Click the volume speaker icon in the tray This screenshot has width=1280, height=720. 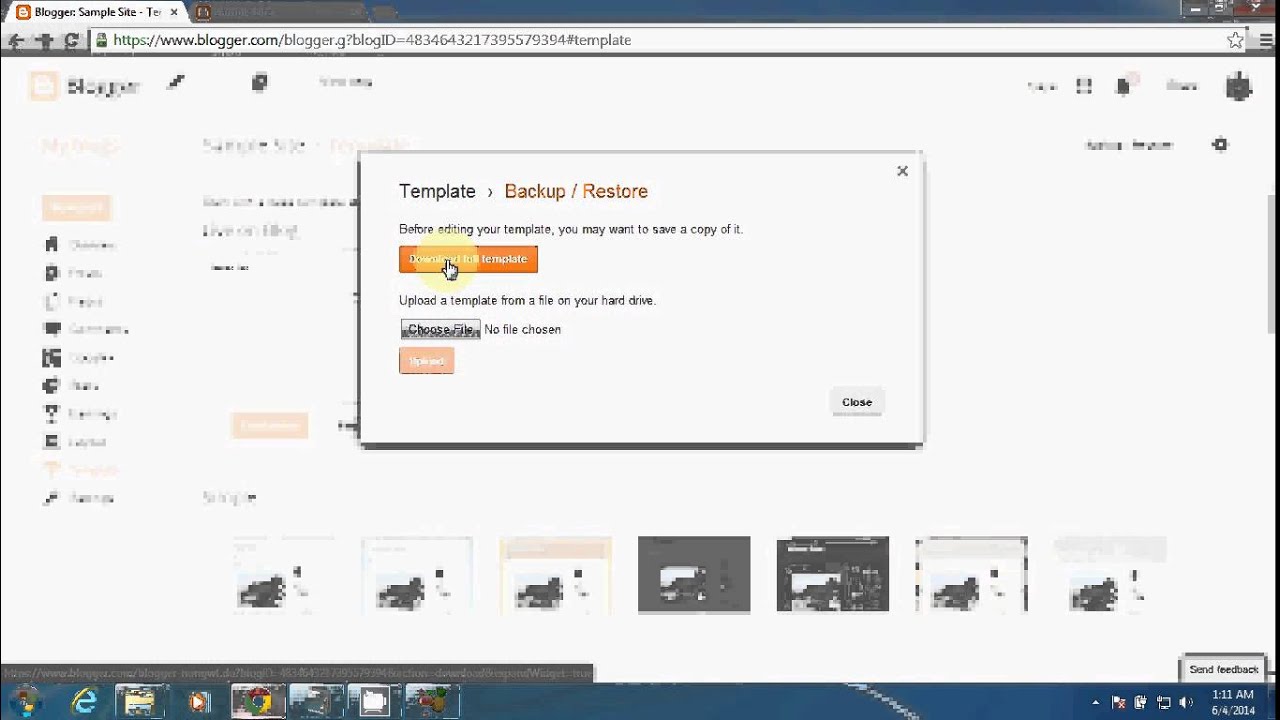[x=1186, y=702]
